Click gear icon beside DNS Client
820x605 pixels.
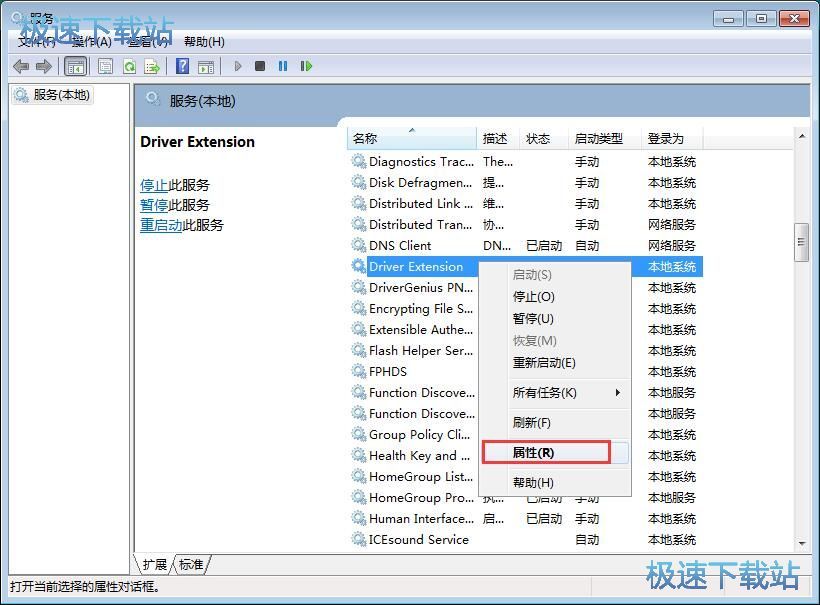coord(358,245)
